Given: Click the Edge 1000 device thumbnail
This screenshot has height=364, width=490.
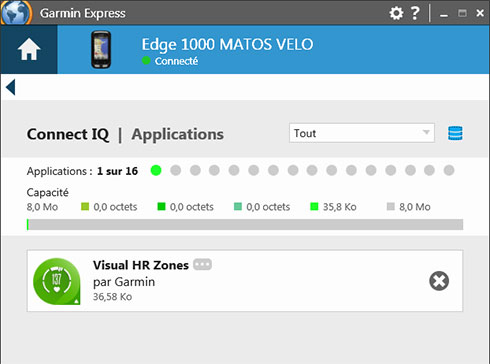Looking at the screenshot, I should tap(101, 50).
